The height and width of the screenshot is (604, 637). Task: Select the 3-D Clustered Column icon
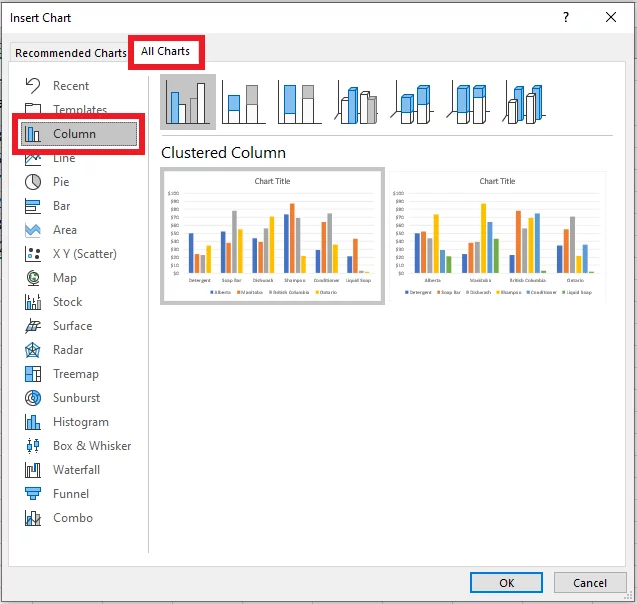pos(358,101)
